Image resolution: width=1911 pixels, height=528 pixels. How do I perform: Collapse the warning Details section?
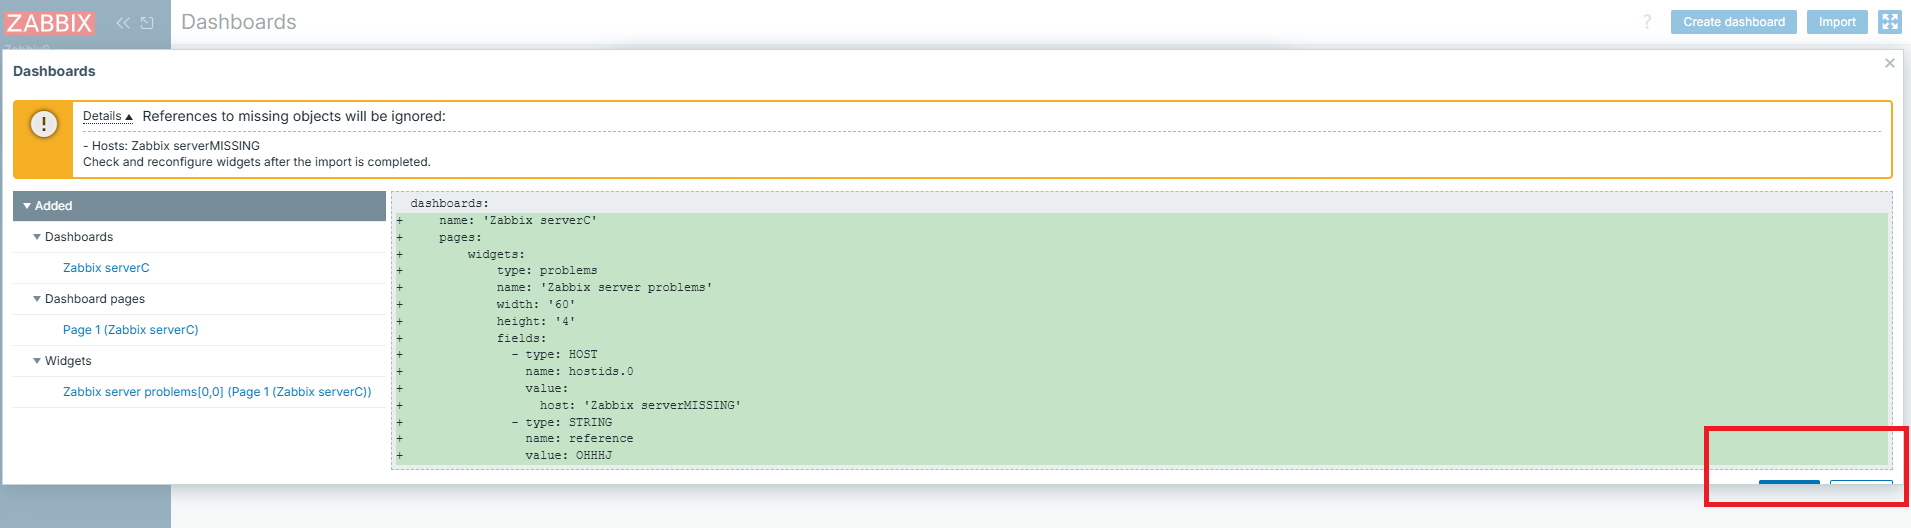tap(107, 116)
